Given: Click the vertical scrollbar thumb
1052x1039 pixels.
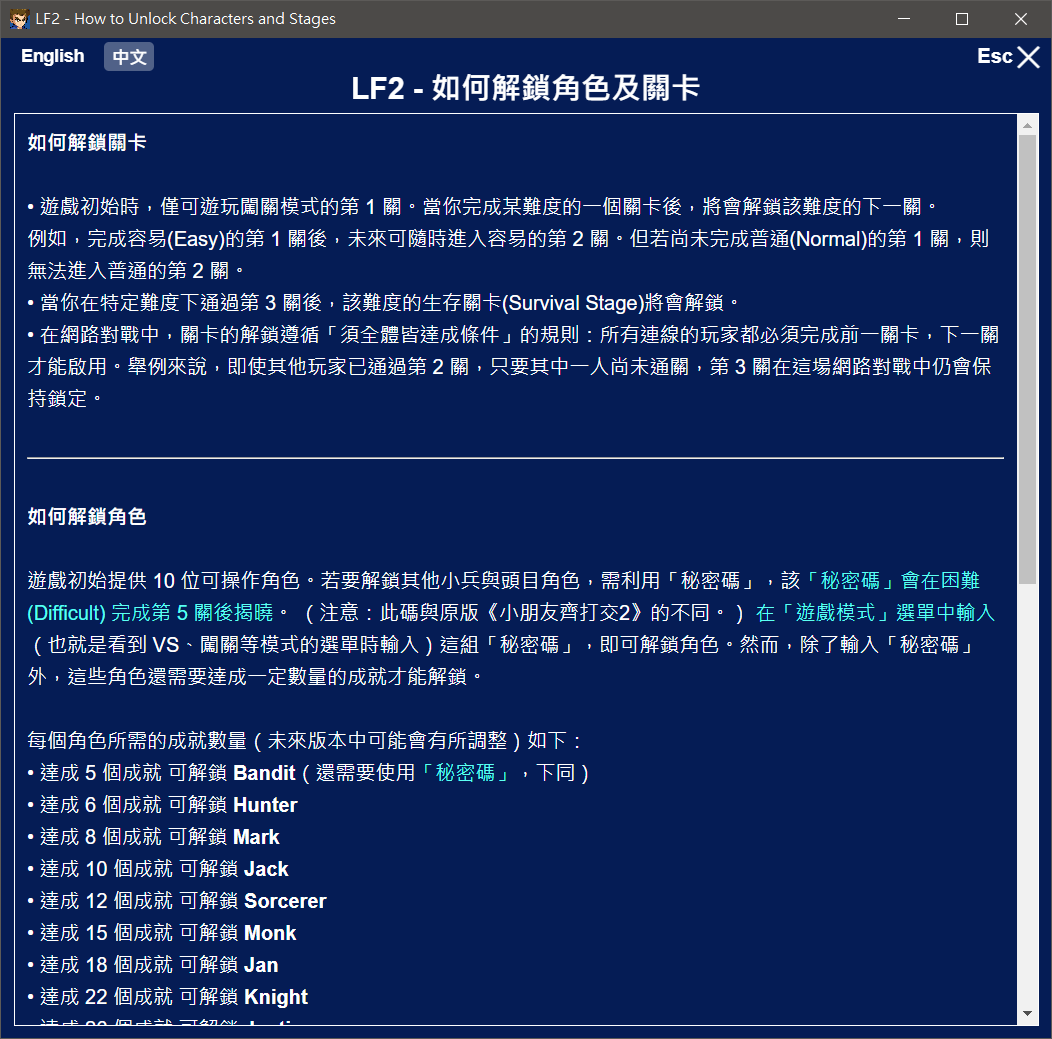Looking at the screenshot, I should pos(1027,360).
